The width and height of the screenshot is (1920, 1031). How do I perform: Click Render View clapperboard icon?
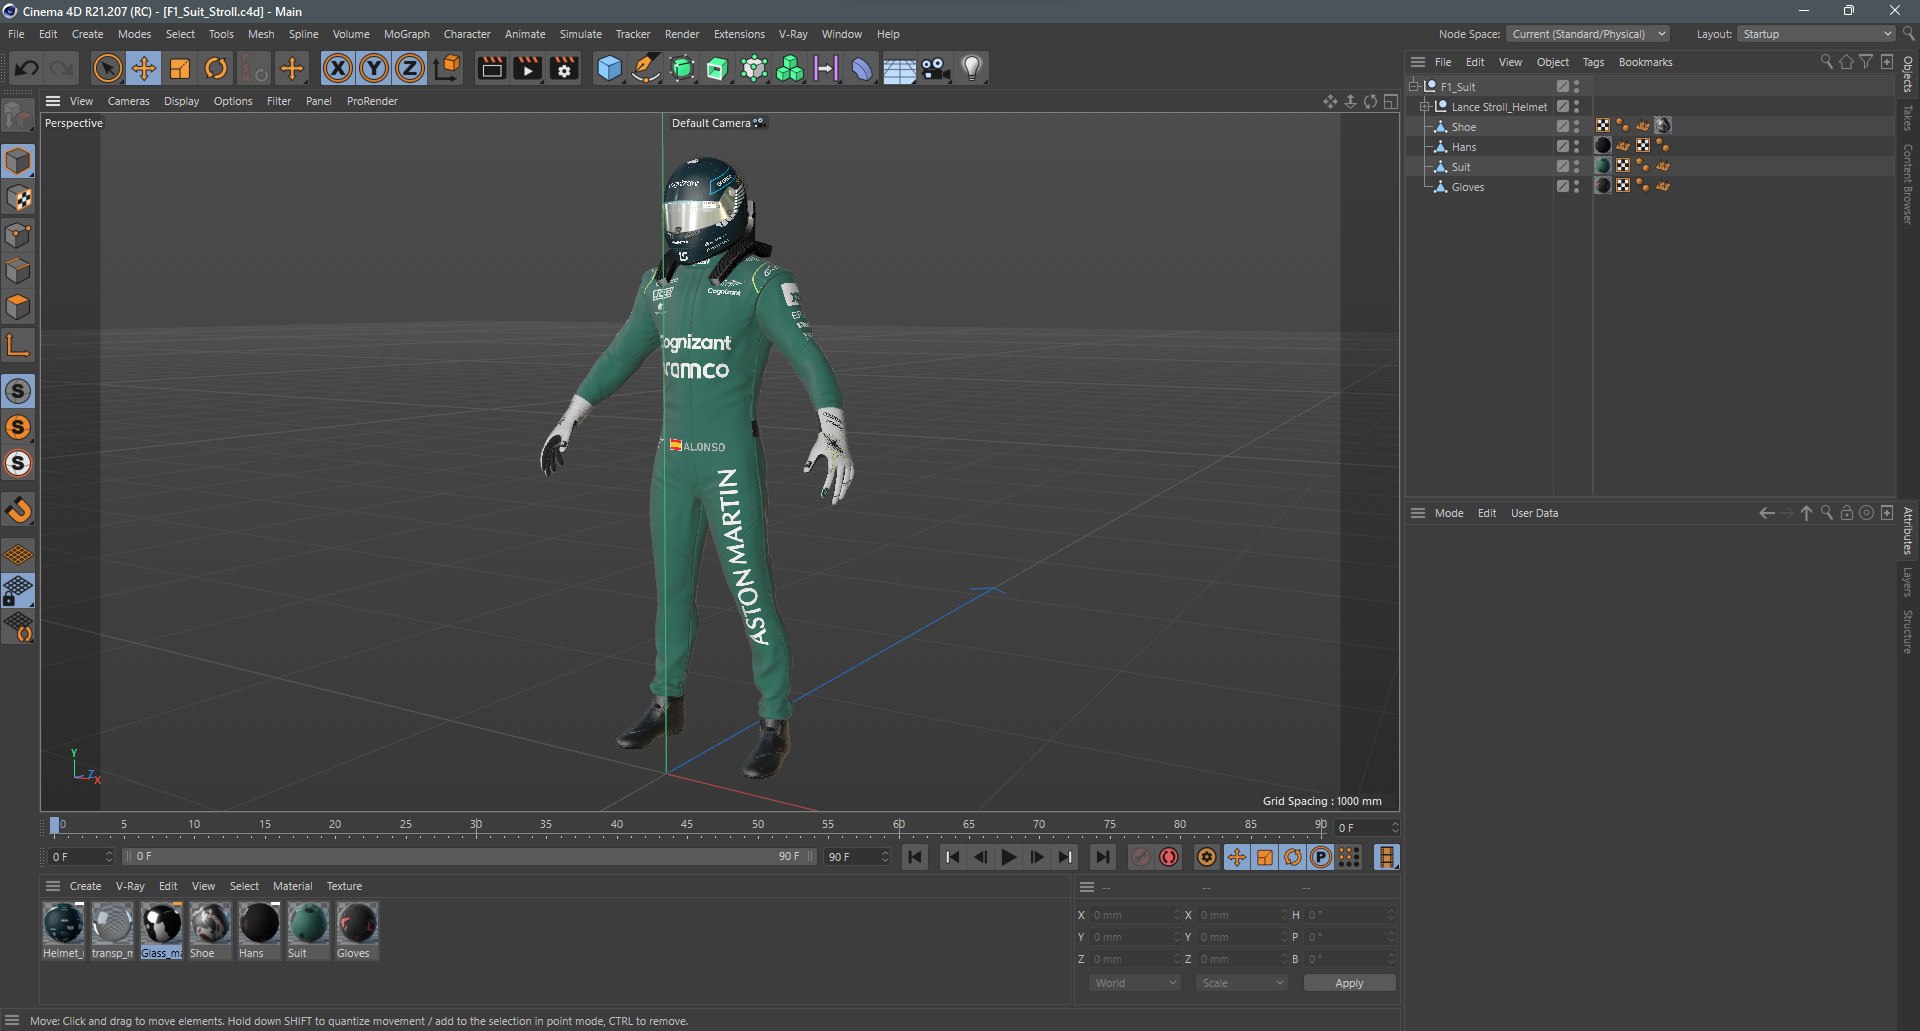click(491, 68)
